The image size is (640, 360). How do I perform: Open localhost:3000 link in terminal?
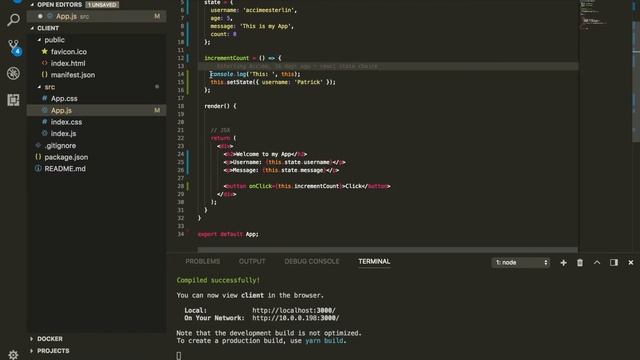pos(294,310)
